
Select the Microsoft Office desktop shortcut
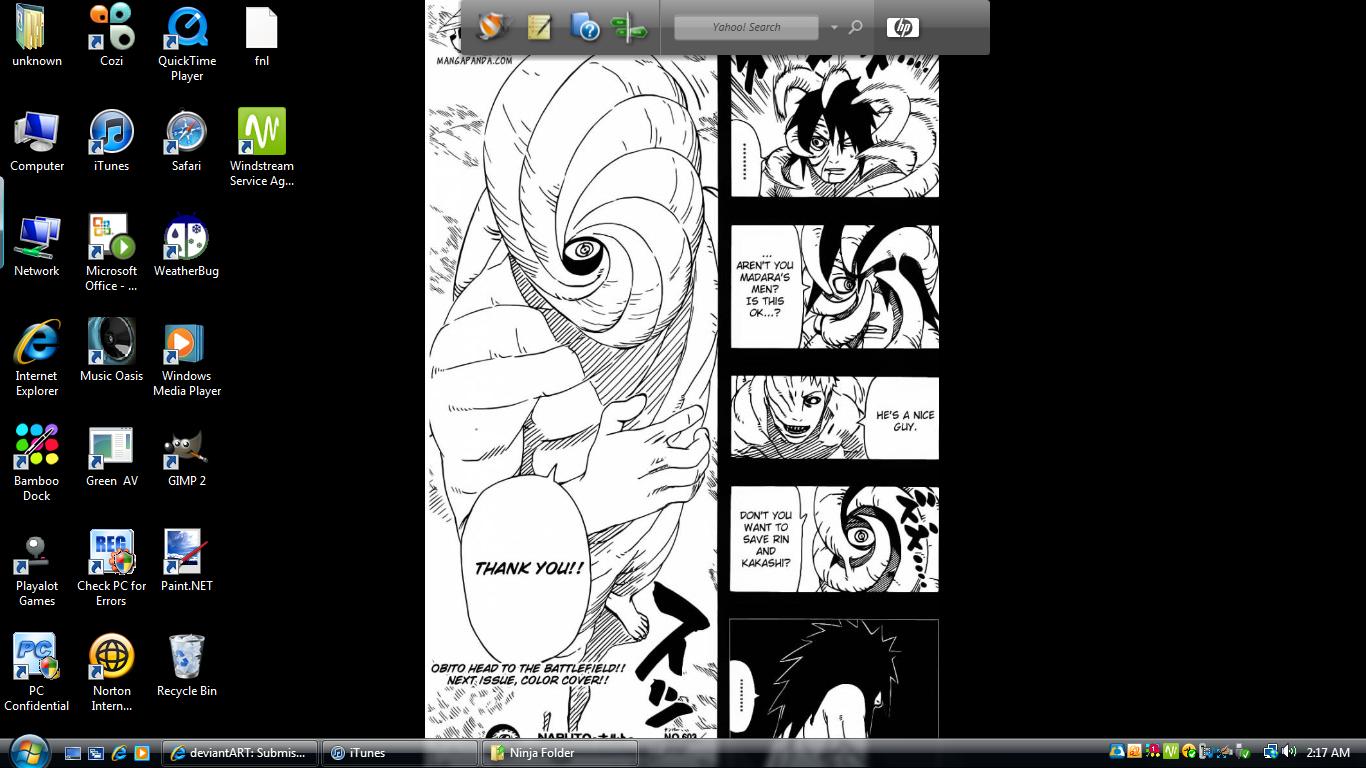pyautogui.click(x=111, y=253)
